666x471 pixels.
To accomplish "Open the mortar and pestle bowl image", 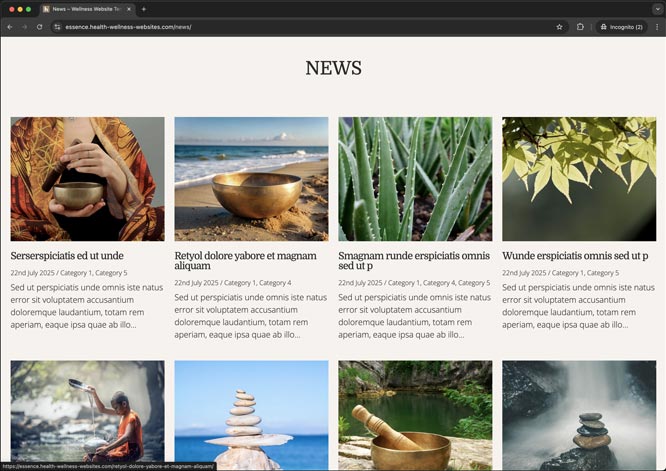I will 415,414.
